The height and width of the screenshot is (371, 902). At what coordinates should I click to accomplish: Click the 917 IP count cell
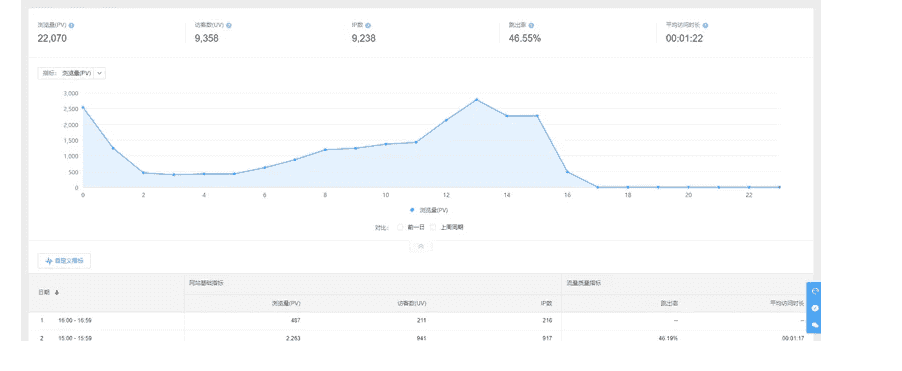[548, 338]
